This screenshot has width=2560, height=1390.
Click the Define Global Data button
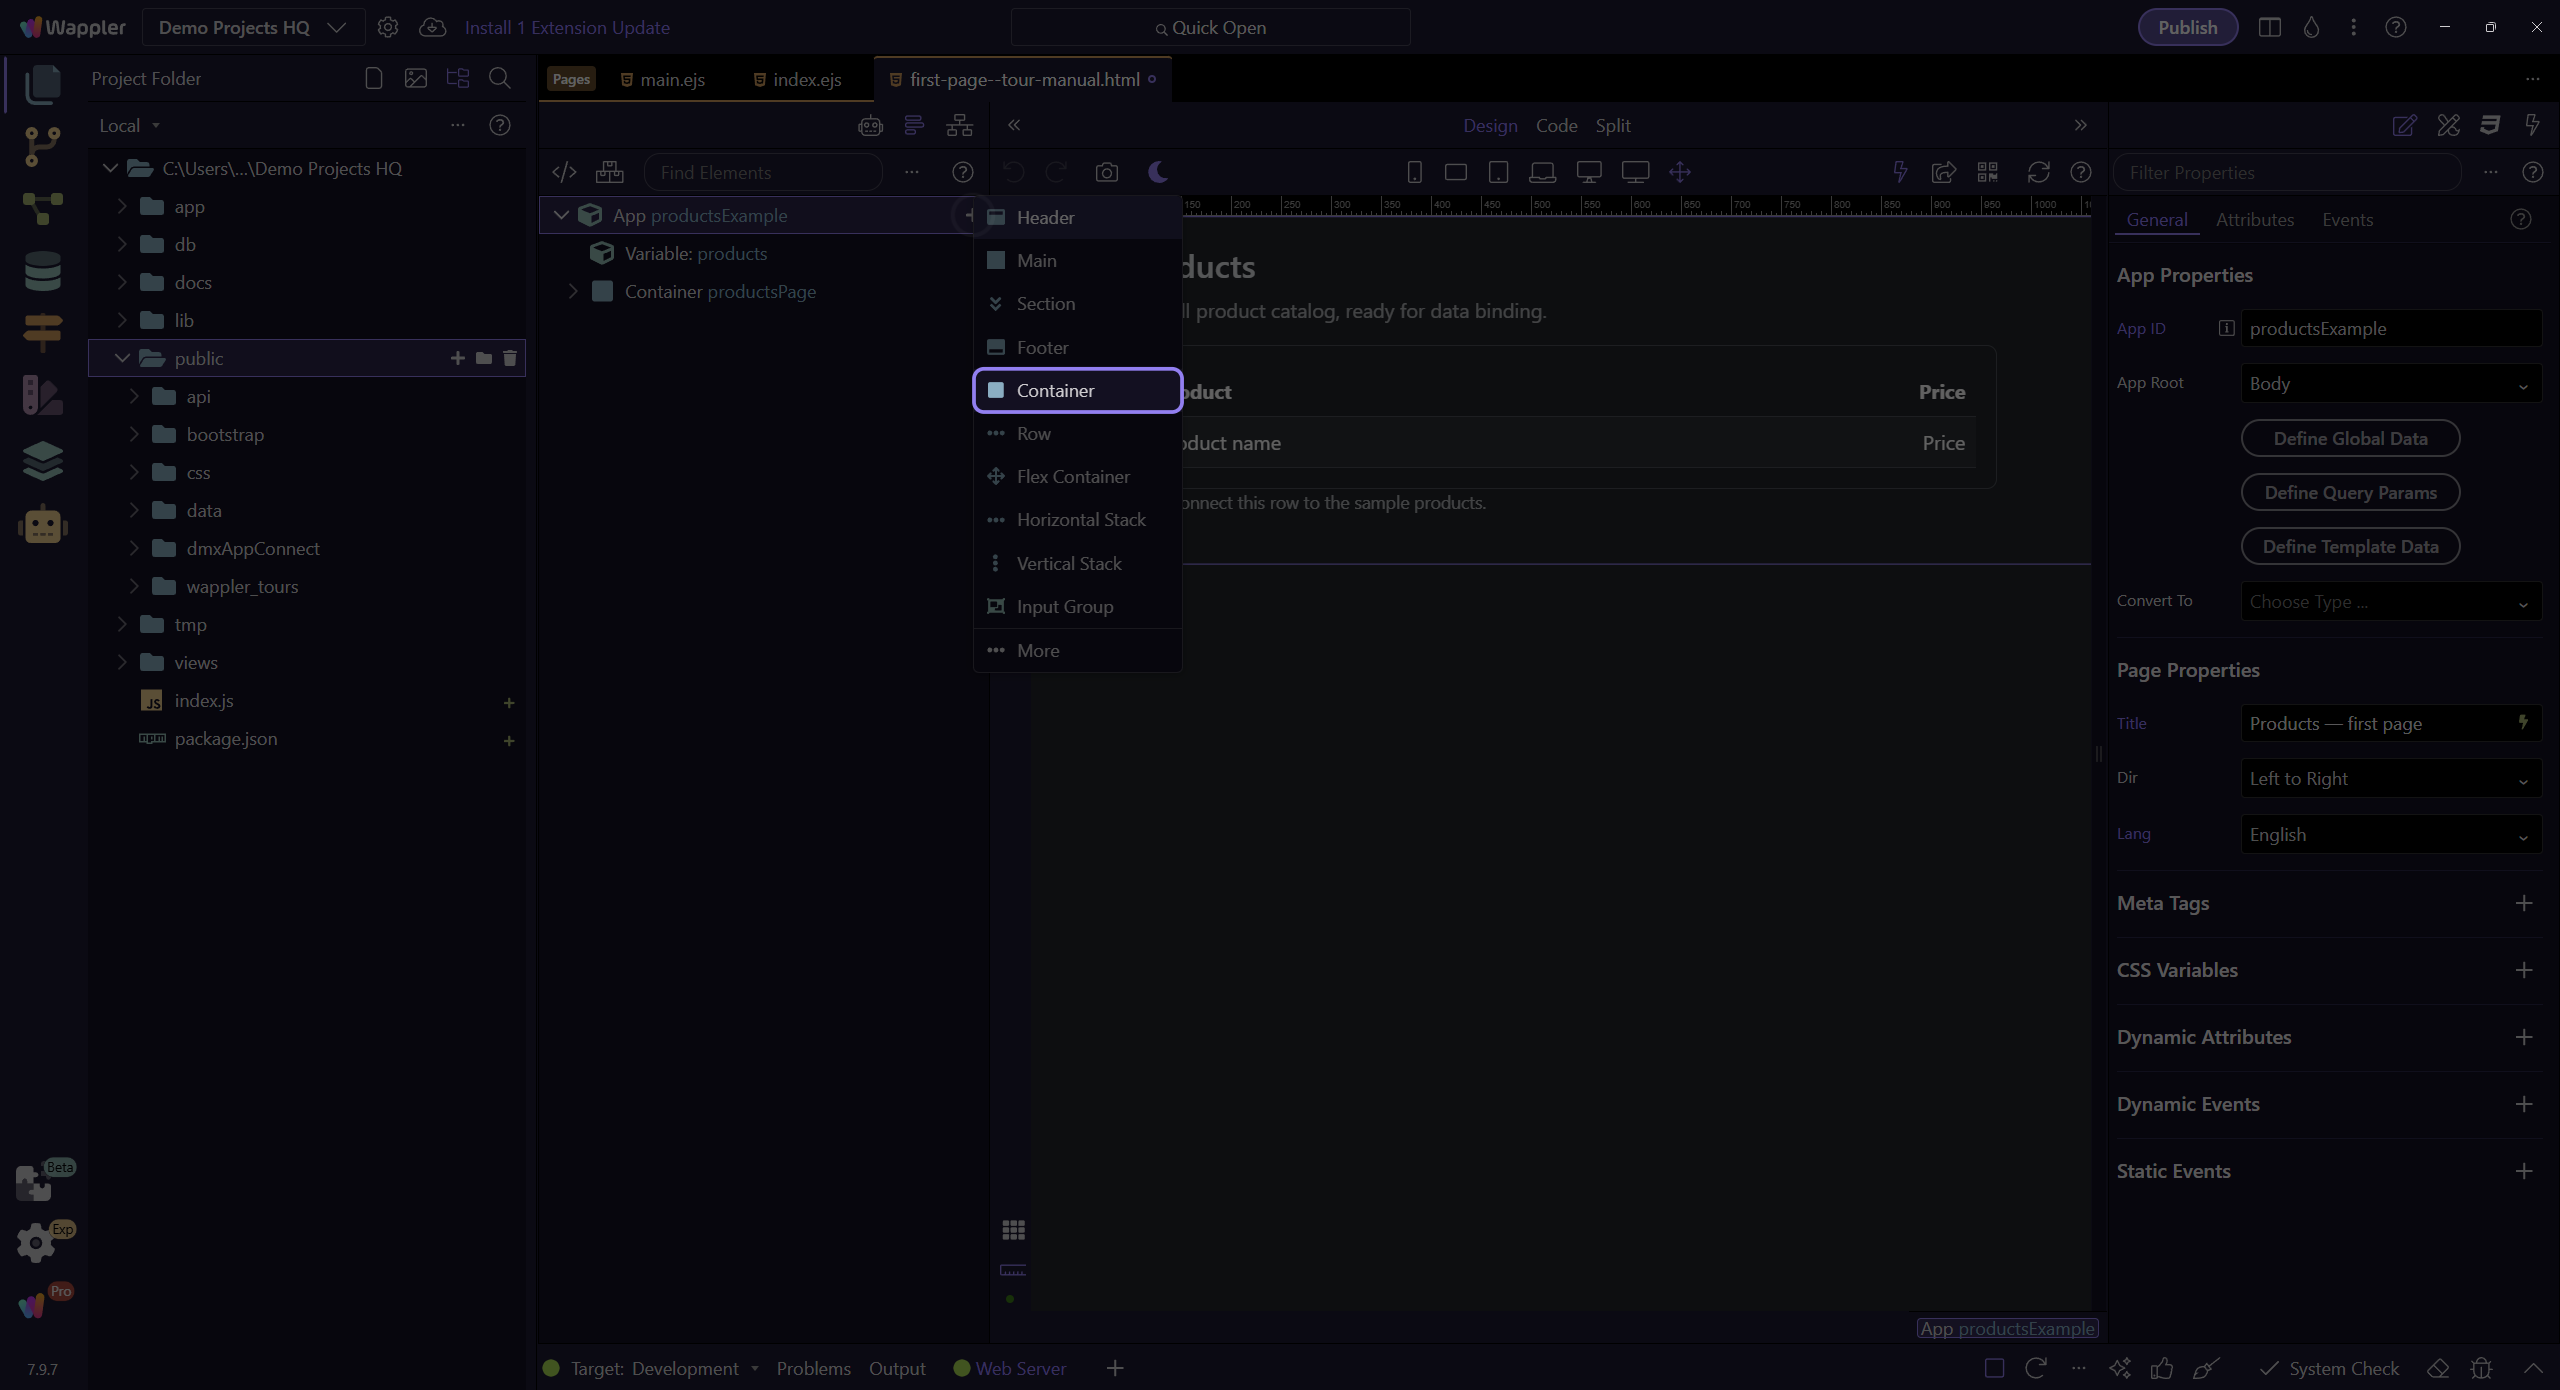[x=2350, y=438]
